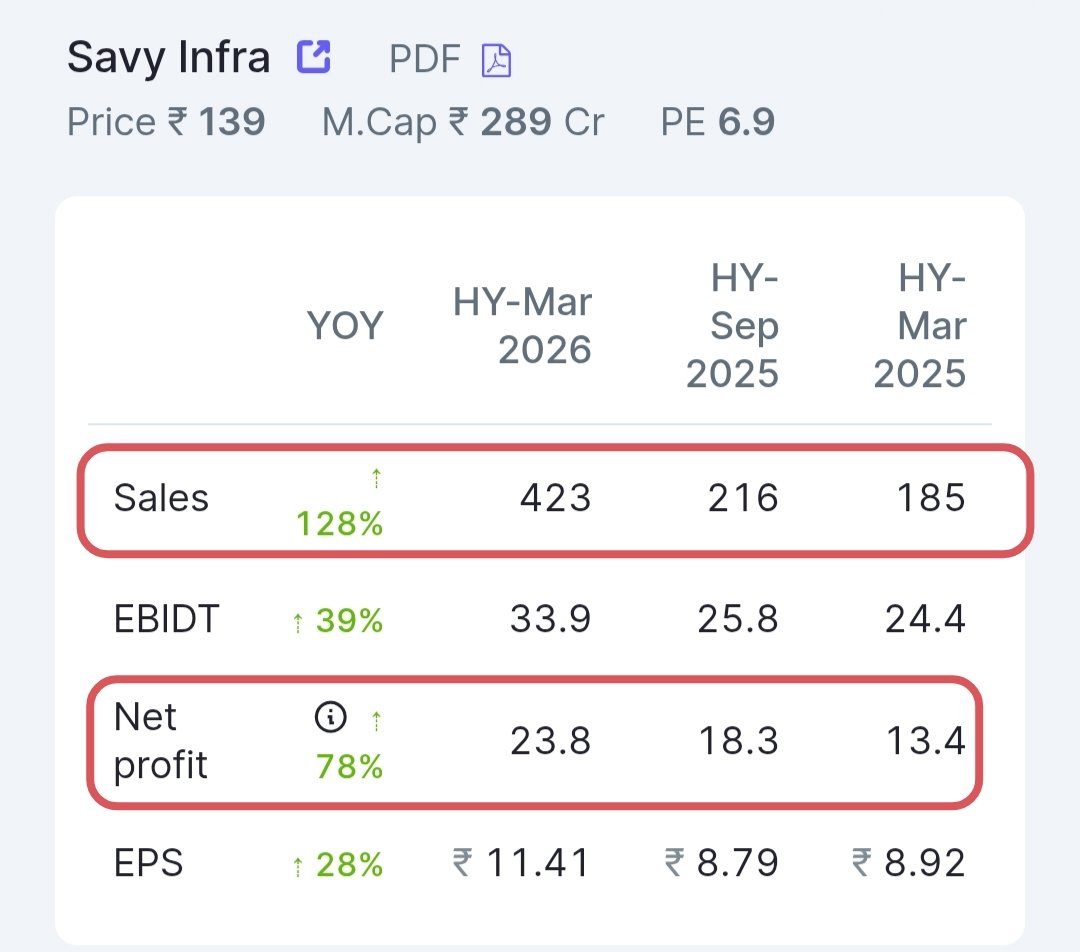
Task: Click the EPS row label
Action: (x=149, y=862)
